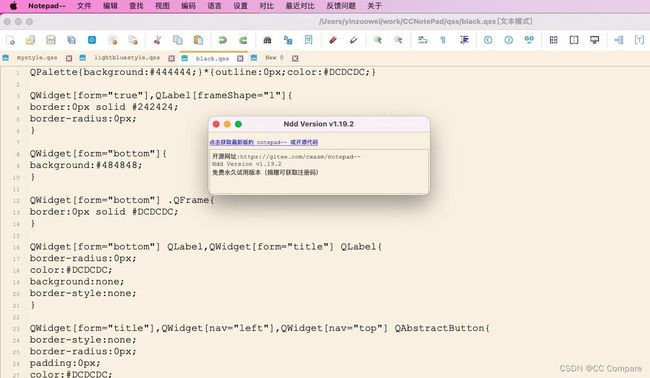Switch to the New 0 tab
This screenshot has height=378, width=650.
point(274,58)
